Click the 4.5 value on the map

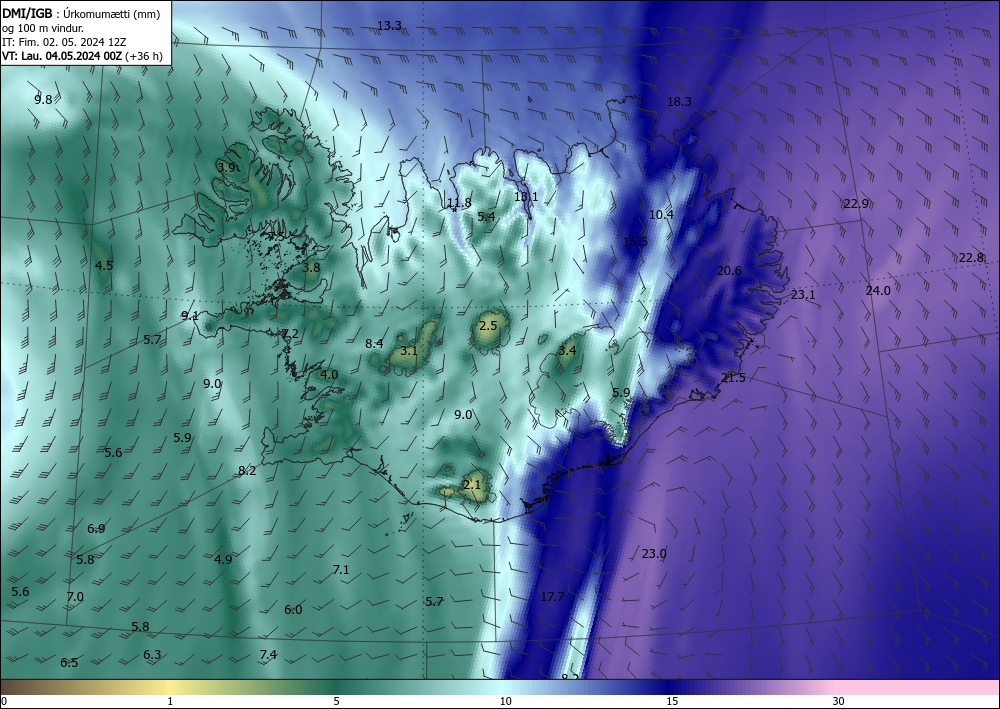pos(104,265)
